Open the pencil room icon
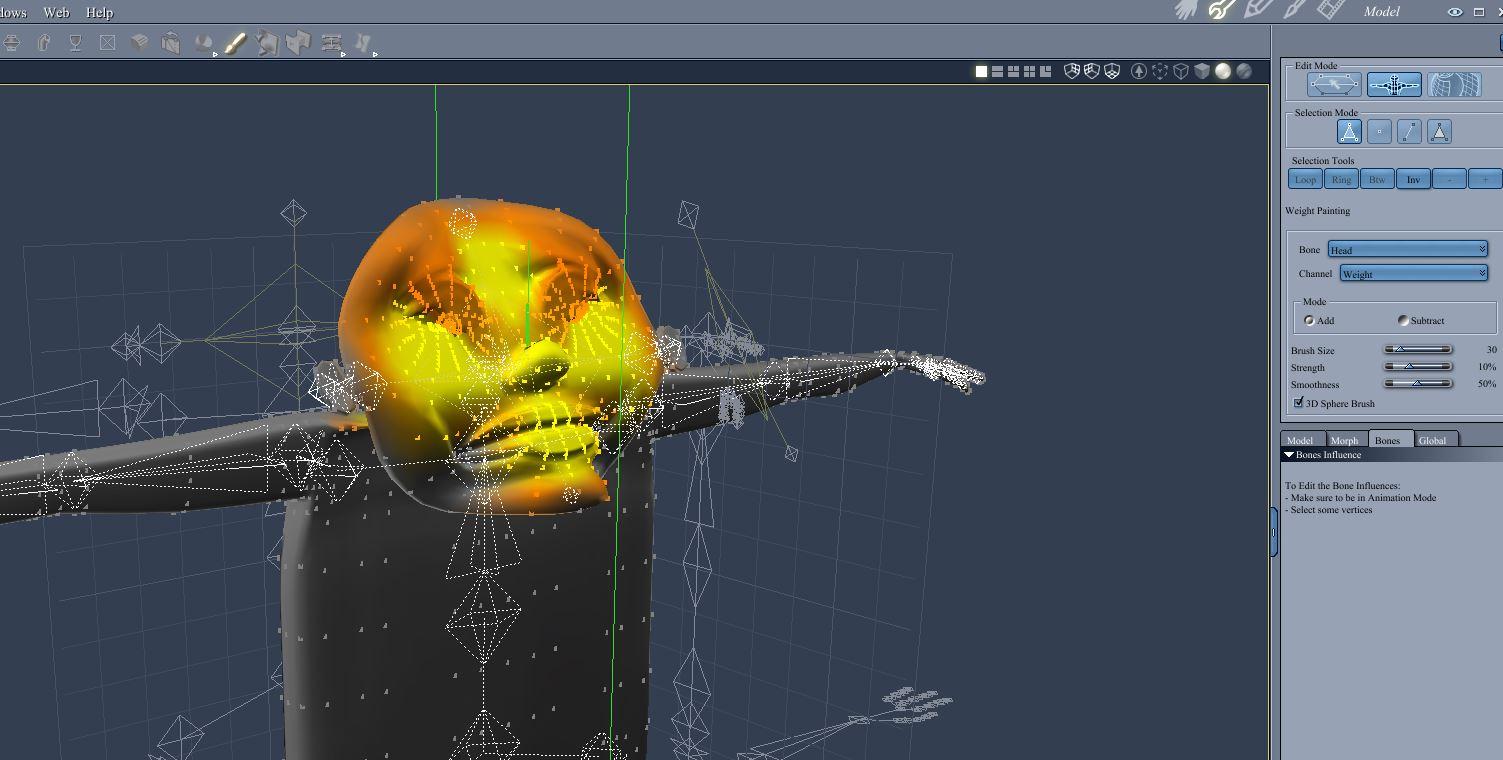 pos(1258,10)
